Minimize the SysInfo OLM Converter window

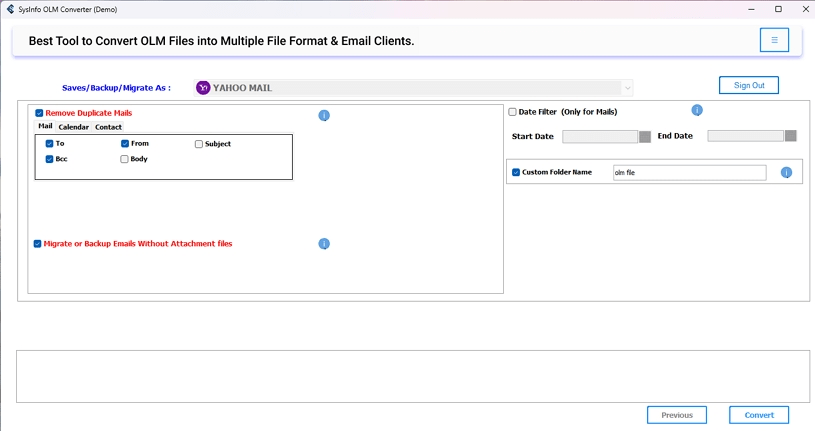(x=752, y=9)
